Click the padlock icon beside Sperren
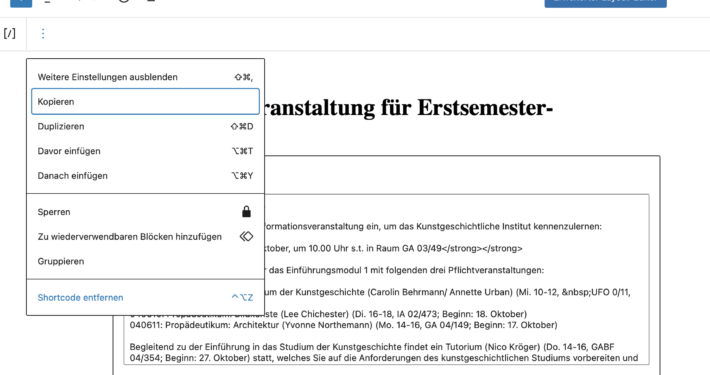Image resolution: width=710 pixels, height=375 pixels. tap(246, 212)
